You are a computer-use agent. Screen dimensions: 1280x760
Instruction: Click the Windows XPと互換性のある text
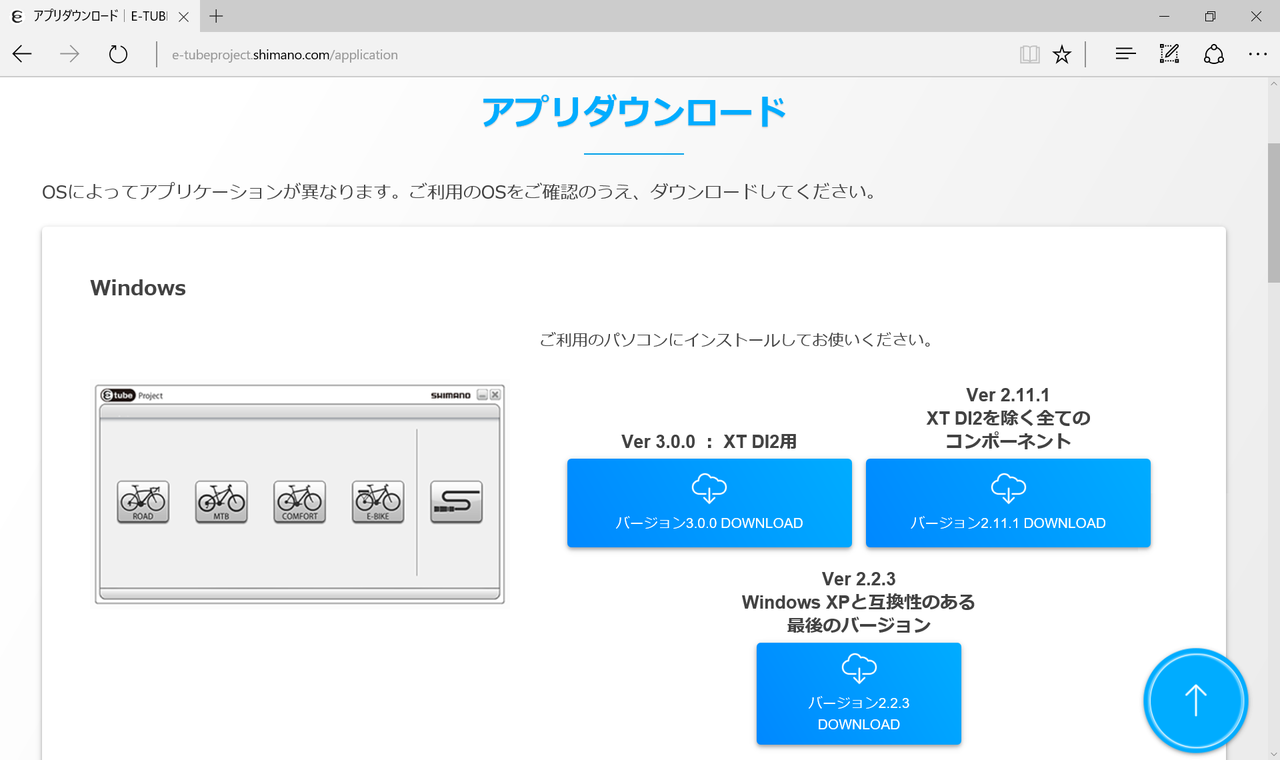tap(858, 603)
